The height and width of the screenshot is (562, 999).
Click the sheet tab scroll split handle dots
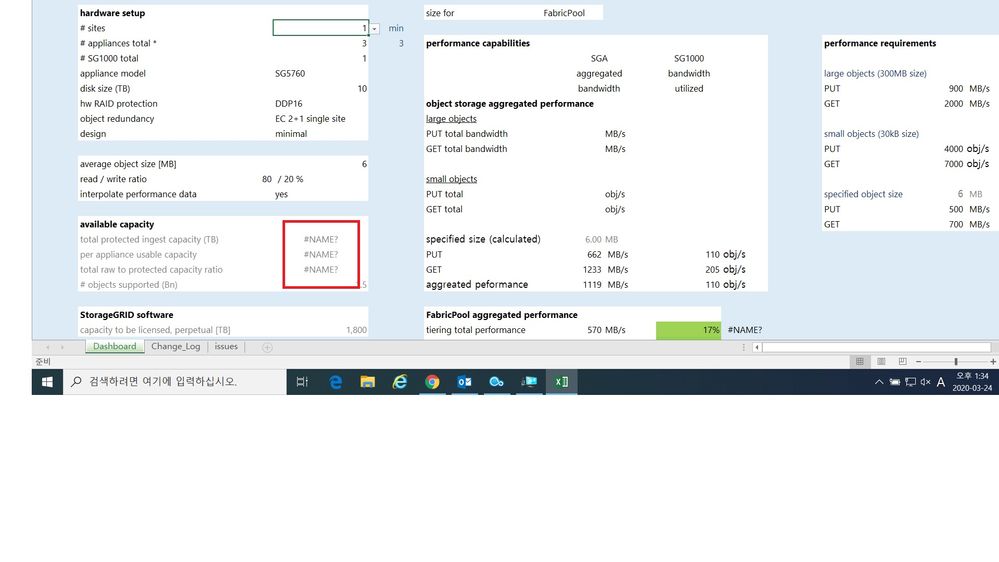[x=744, y=347]
